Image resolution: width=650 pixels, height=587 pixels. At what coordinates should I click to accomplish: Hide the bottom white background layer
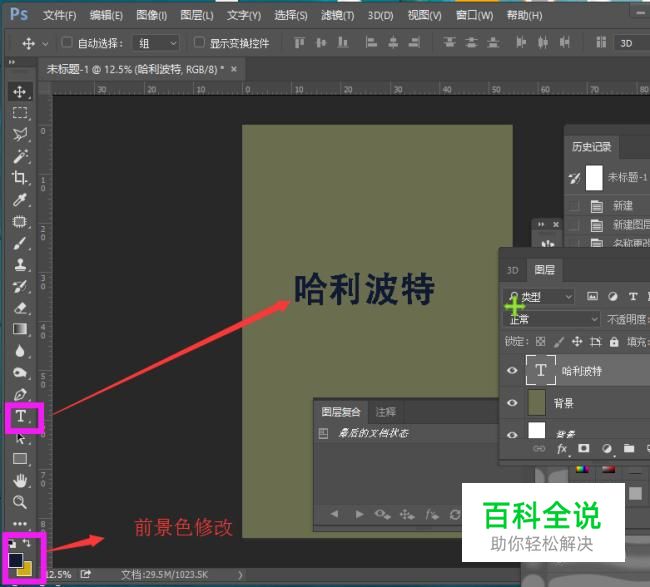[x=512, y=434]
